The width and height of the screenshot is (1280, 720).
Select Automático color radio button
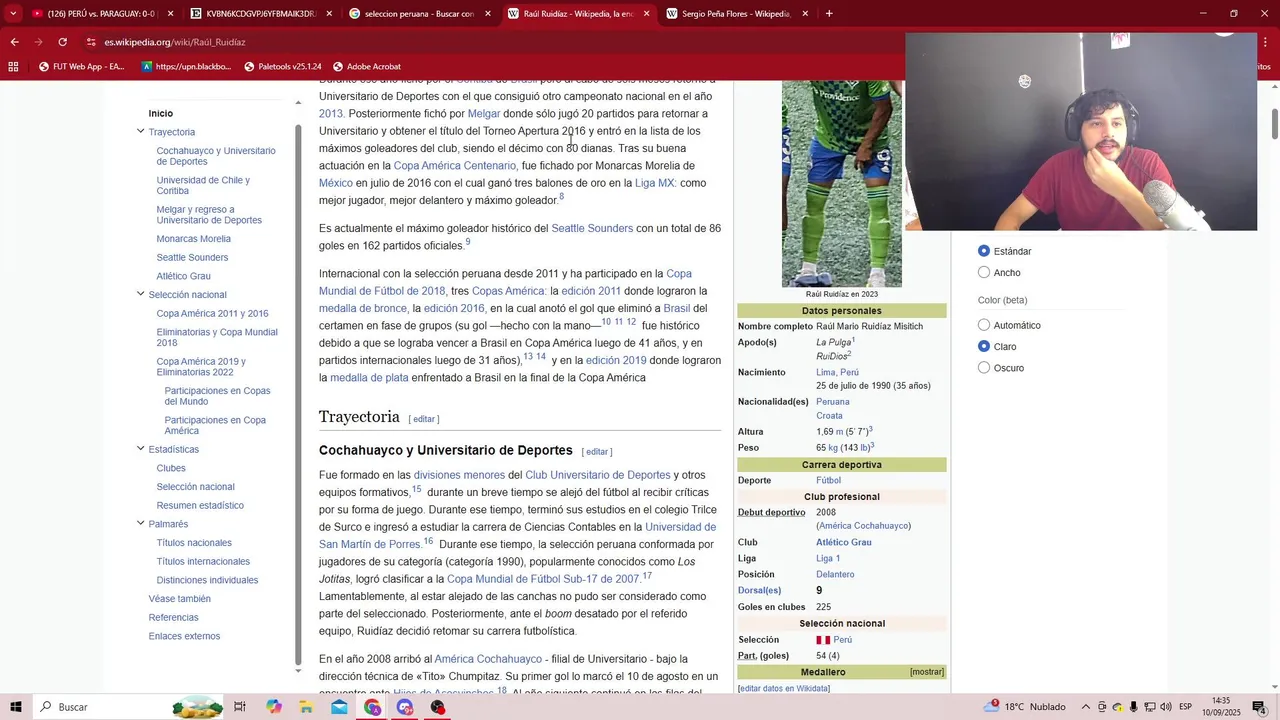(x=984, y=325)
